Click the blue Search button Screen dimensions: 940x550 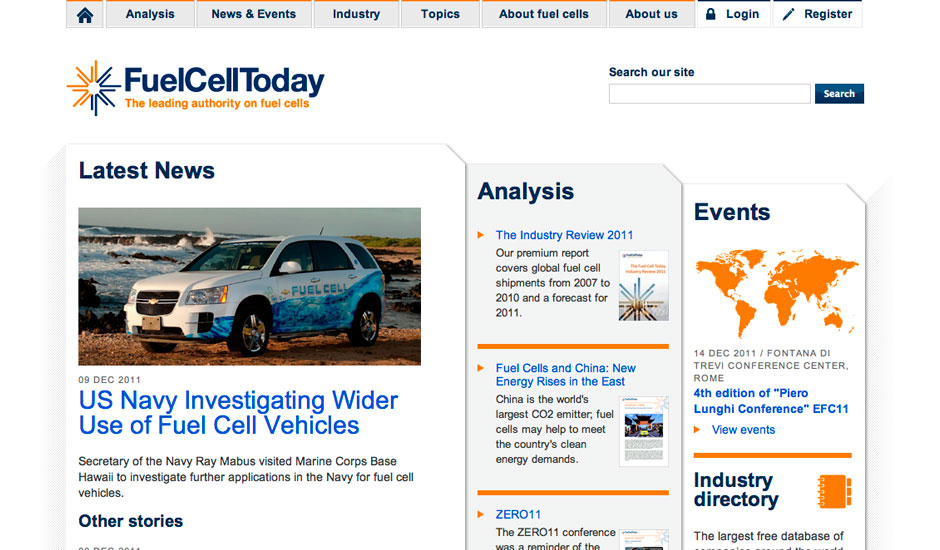[x=839, y=94]
